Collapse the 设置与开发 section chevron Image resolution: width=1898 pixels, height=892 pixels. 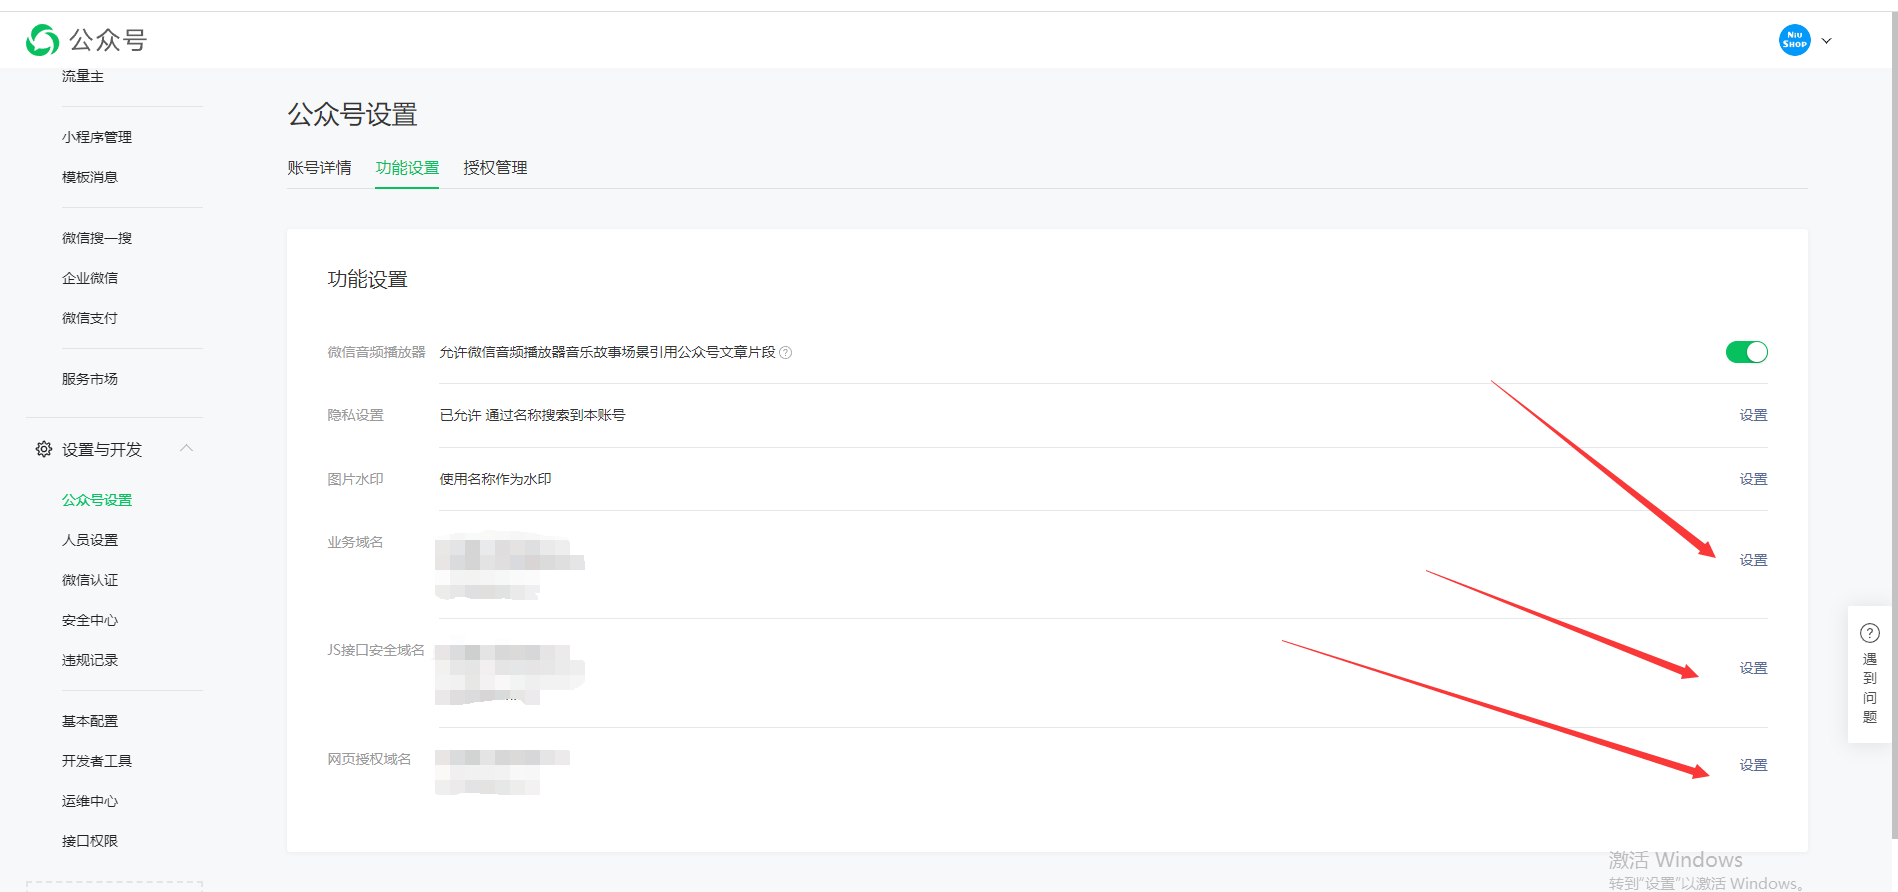coord(186,449)
